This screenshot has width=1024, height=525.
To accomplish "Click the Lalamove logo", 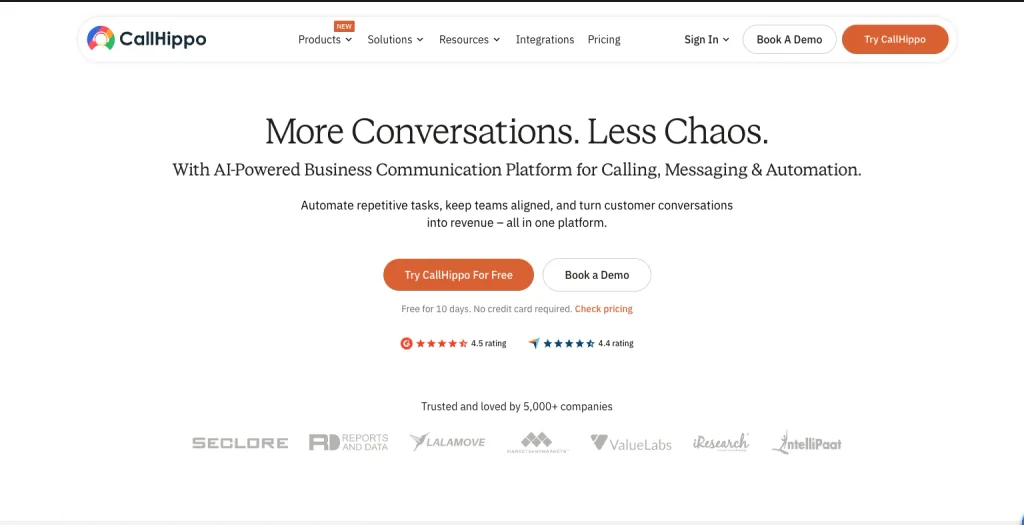I will (447, 442).
